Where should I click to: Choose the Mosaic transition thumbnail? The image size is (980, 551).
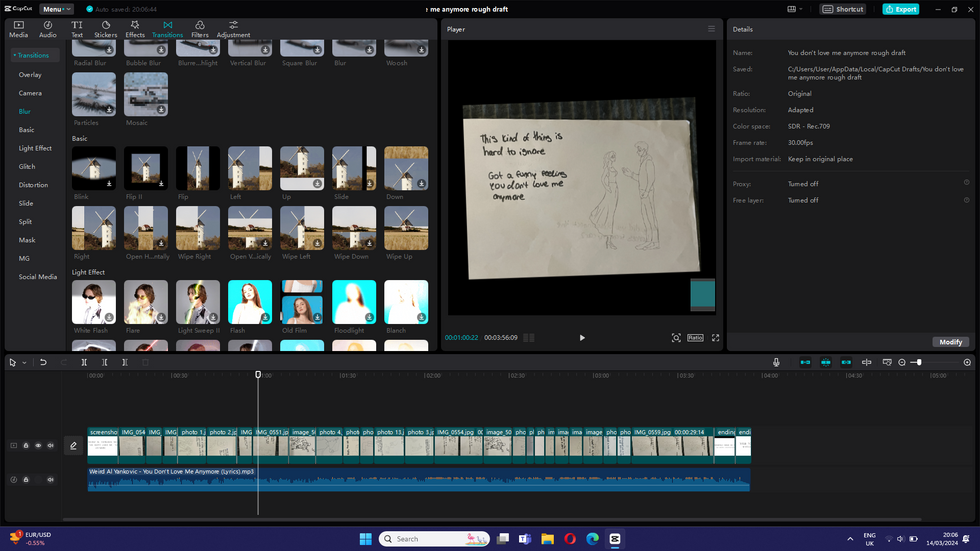coord(146,94)
